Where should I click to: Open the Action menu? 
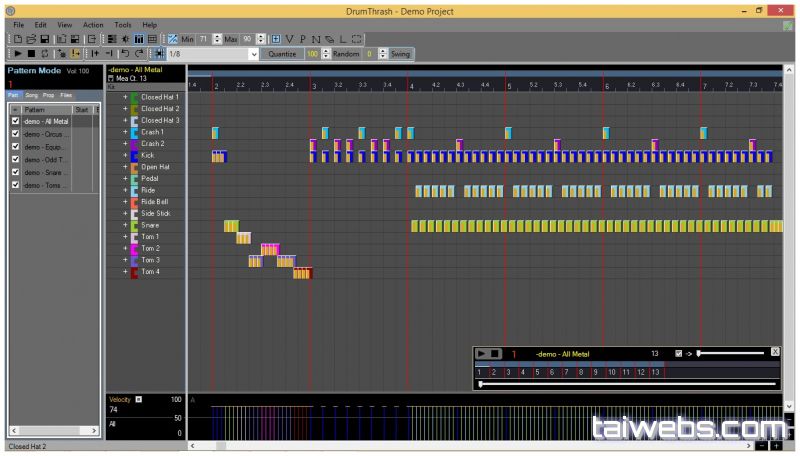tap(93, 24)
